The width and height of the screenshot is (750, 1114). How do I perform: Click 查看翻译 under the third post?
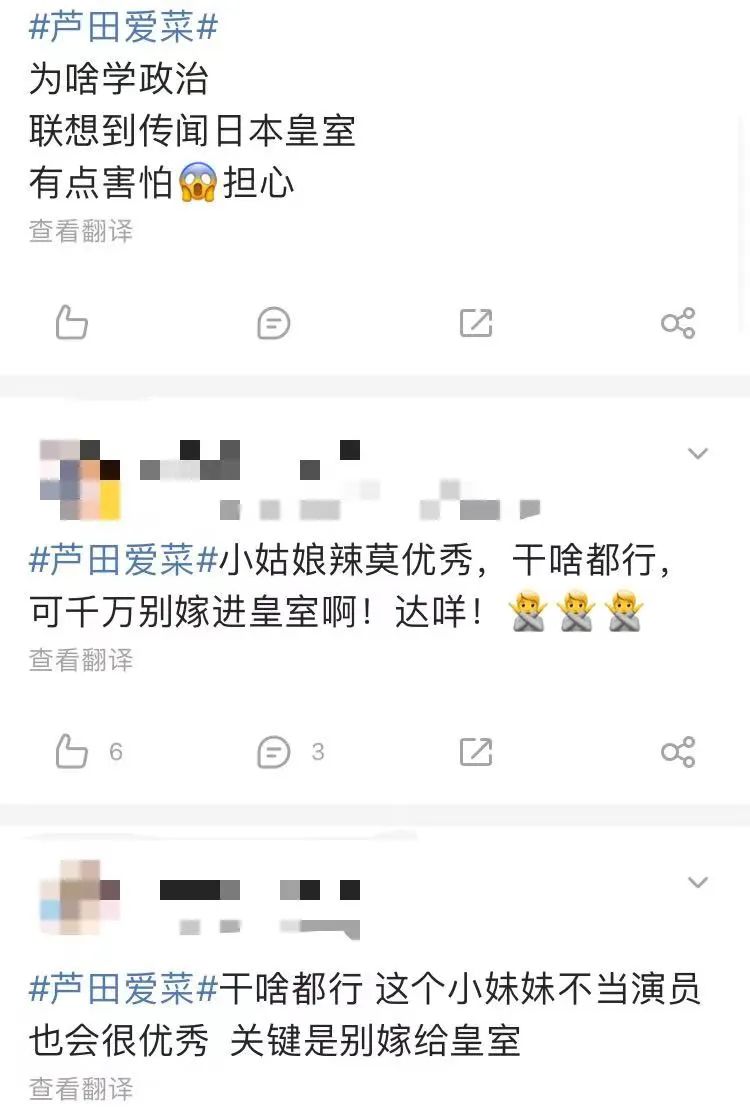pyautogui.click(x=81, y=1088)
